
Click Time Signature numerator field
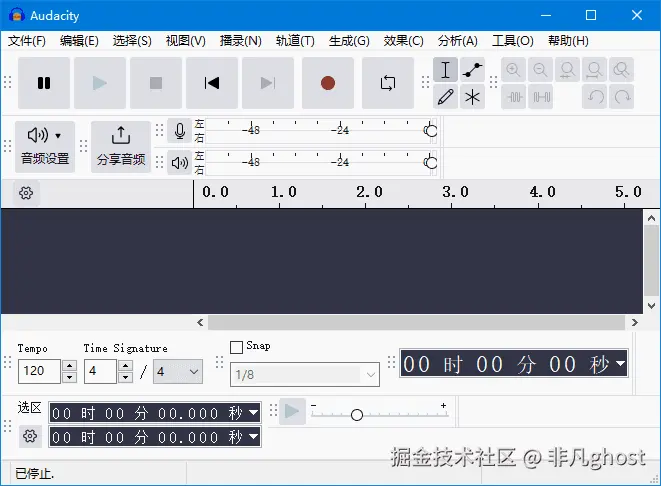[100, 371]
